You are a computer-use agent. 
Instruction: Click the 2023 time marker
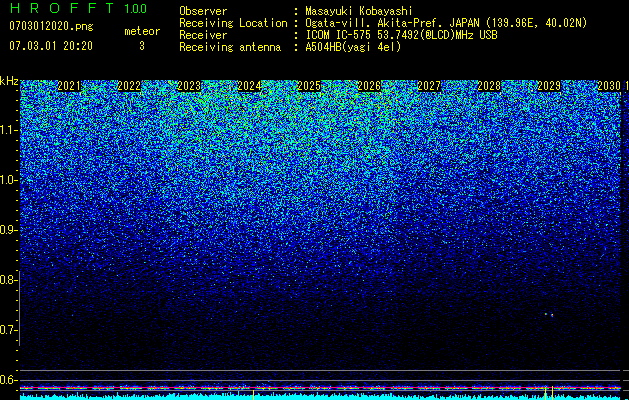click(189, 86)
